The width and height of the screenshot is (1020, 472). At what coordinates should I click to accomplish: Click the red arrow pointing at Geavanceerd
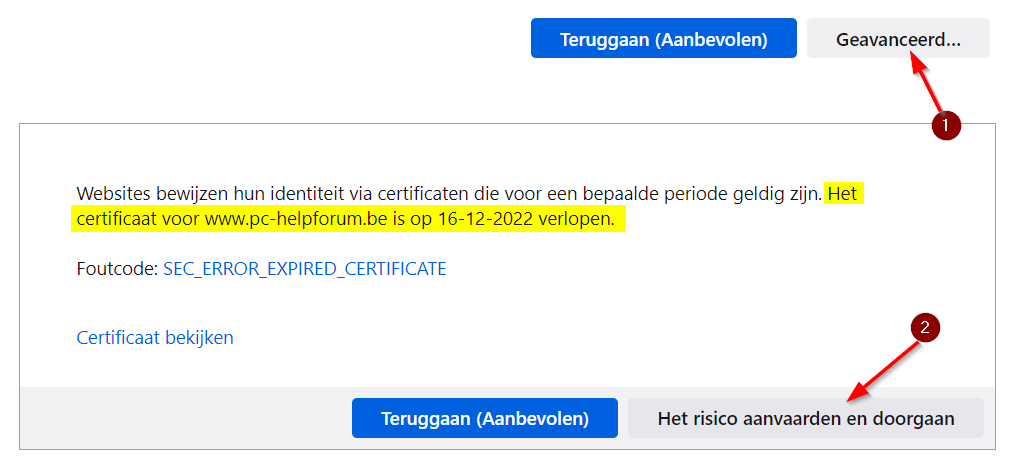point(928,87)
